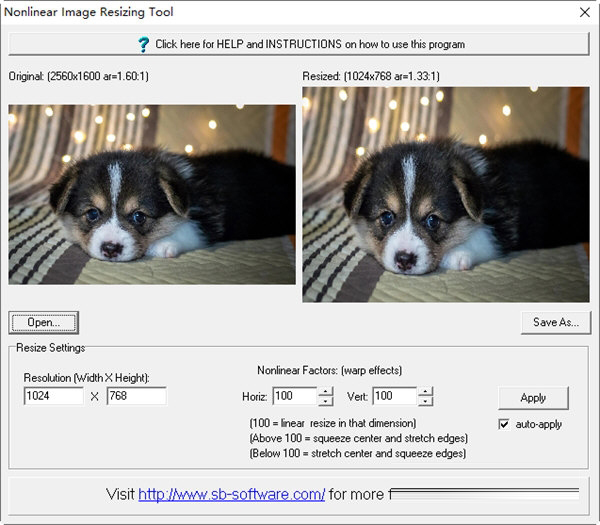The width and height of the screenshot is (600, 525).
Task: Click the 'Resolution (Width X Height):' label
Action: pyautogui.click(x=86, y=378)
